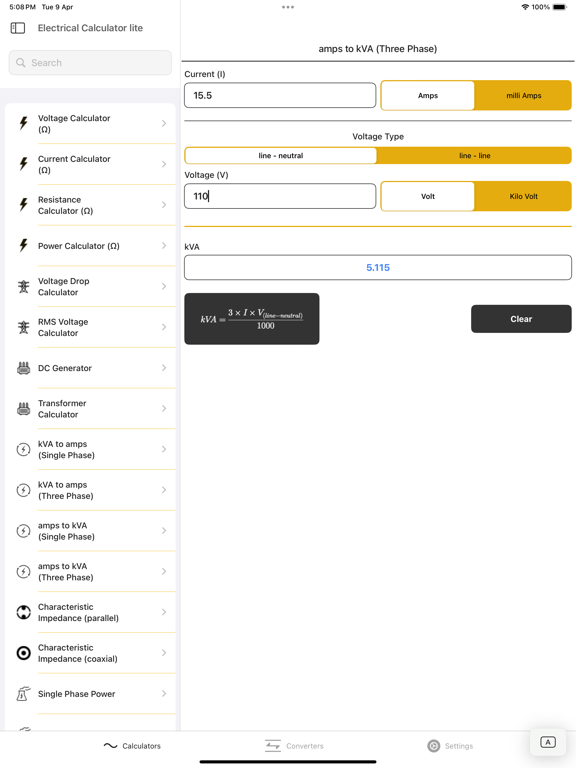The height and width of the screenshot is (768, 576).
Task: Click the Settings gear icon
Action: (x=433, y=746)
